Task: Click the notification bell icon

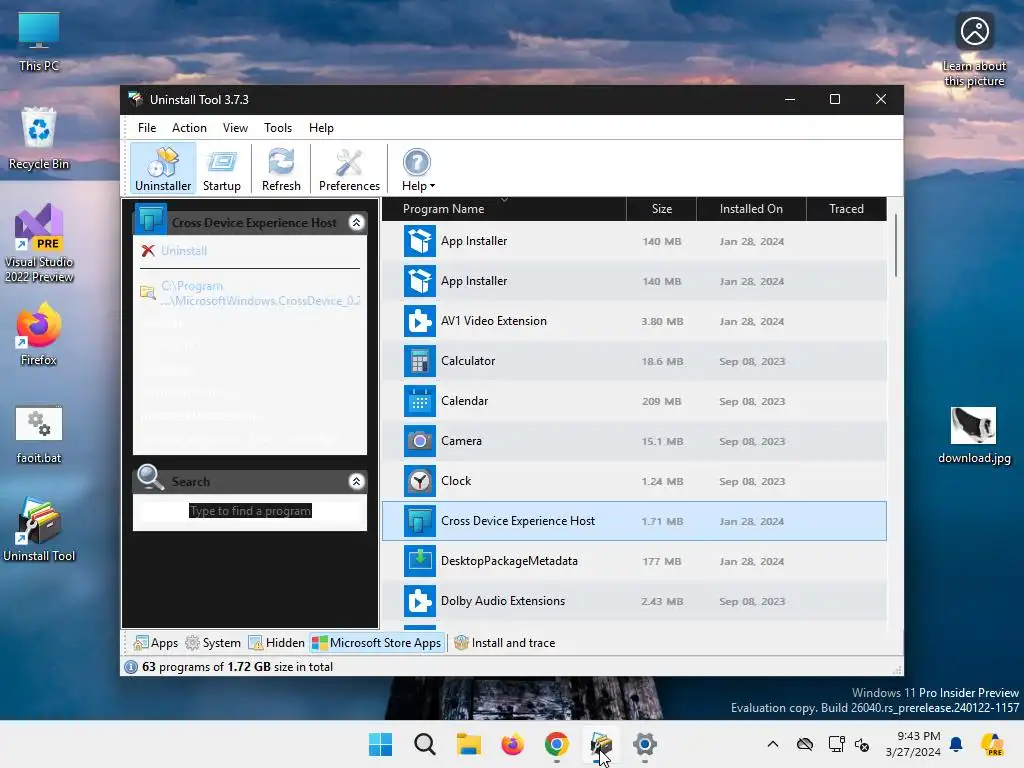Action: click(956, 744)
